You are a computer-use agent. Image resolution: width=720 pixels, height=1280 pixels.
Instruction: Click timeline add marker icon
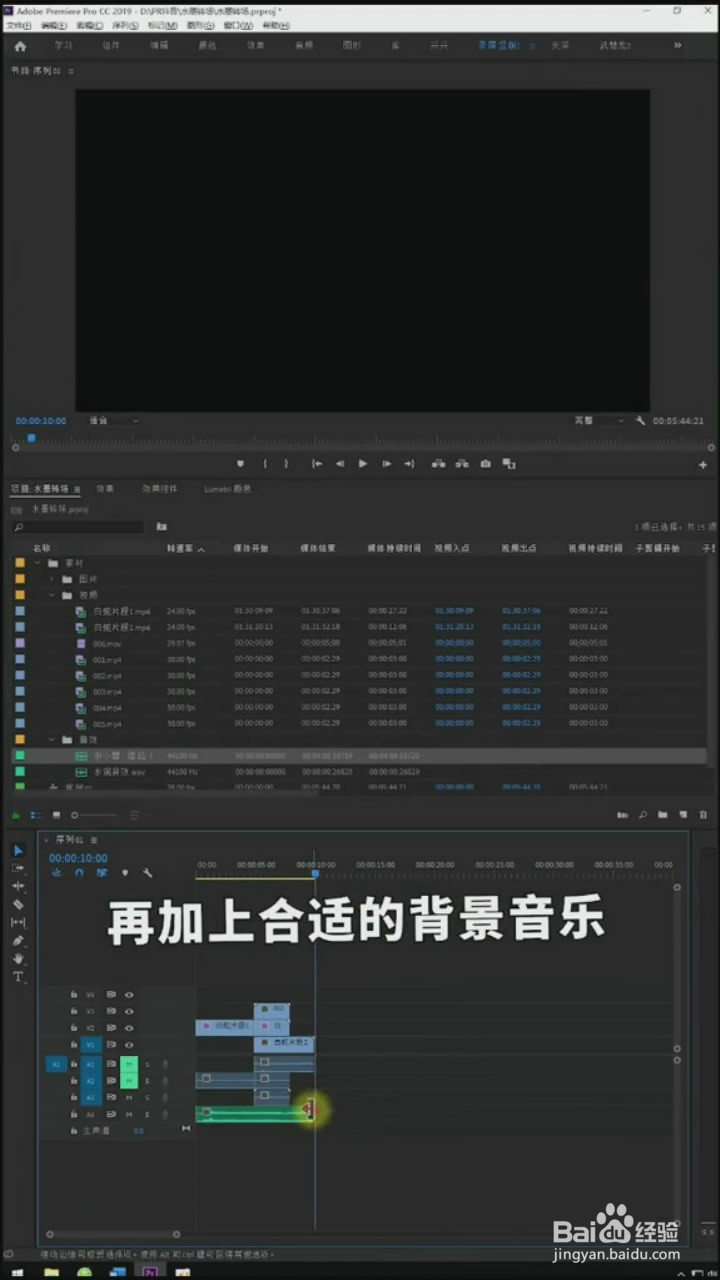pyautogui.click(x=125, y=873)
